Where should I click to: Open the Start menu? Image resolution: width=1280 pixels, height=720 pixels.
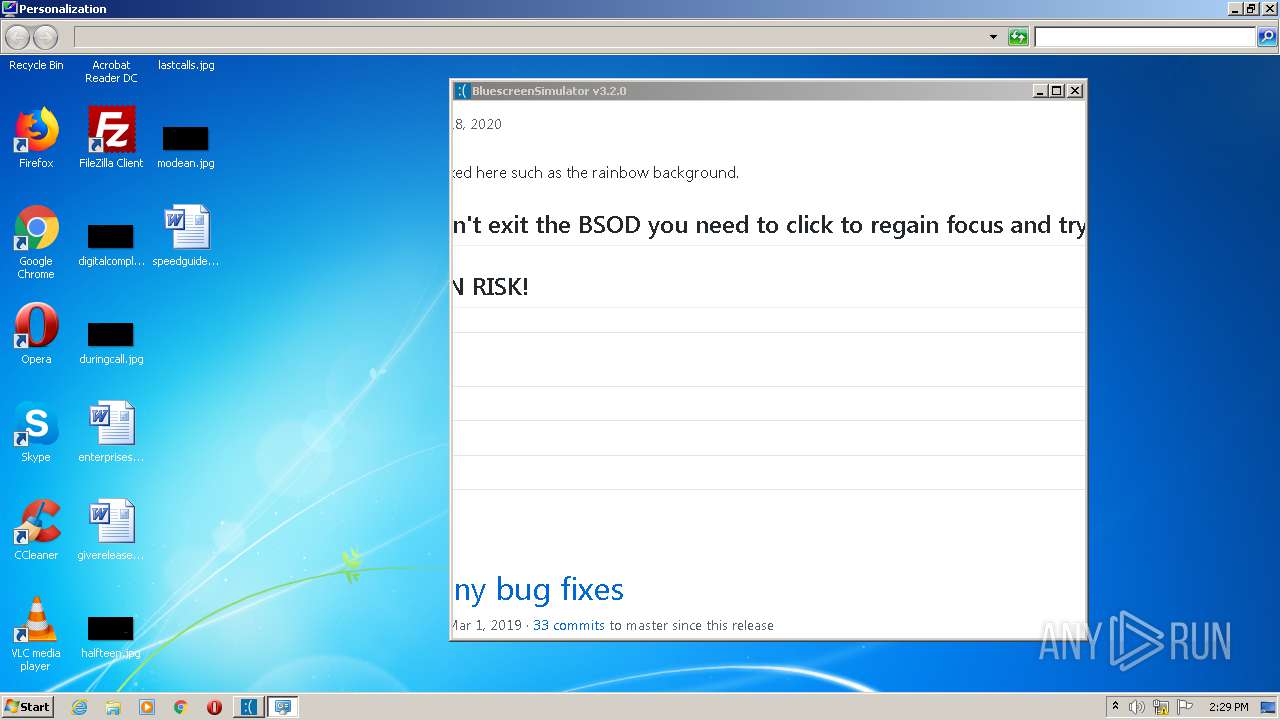click(28, 707)
